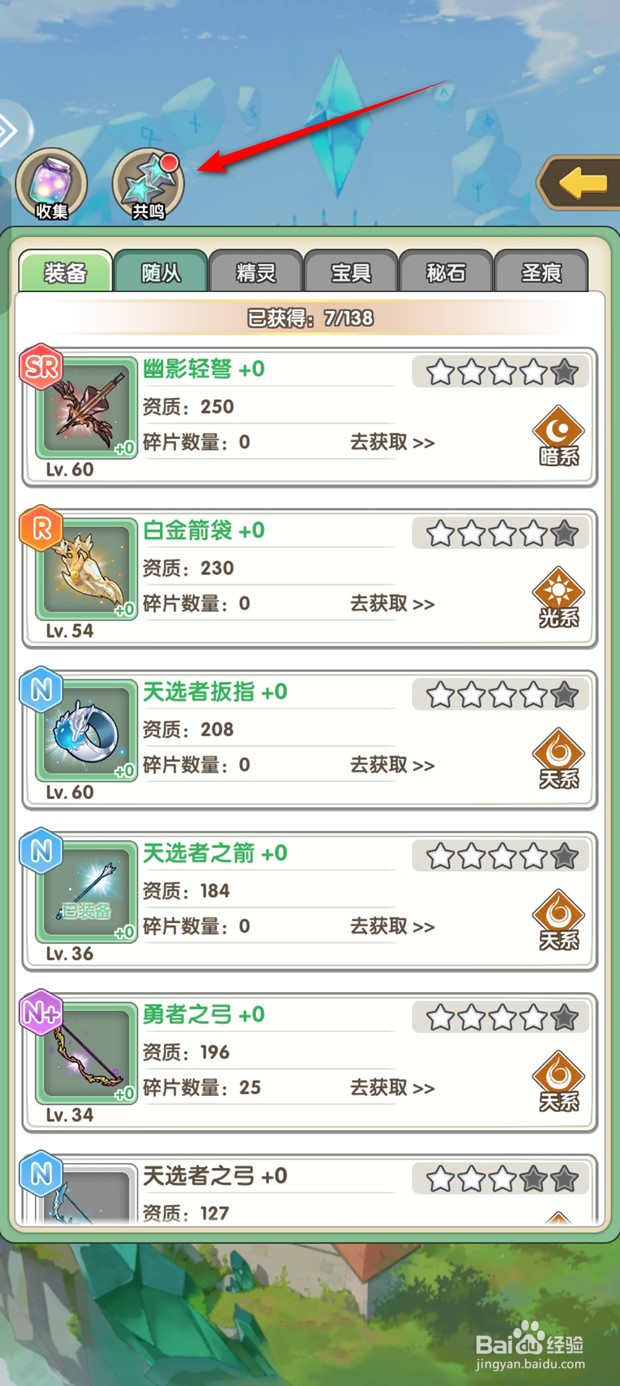
Task: Click 去获取 link for 幽影轻弩
Action: click(392, 442)
